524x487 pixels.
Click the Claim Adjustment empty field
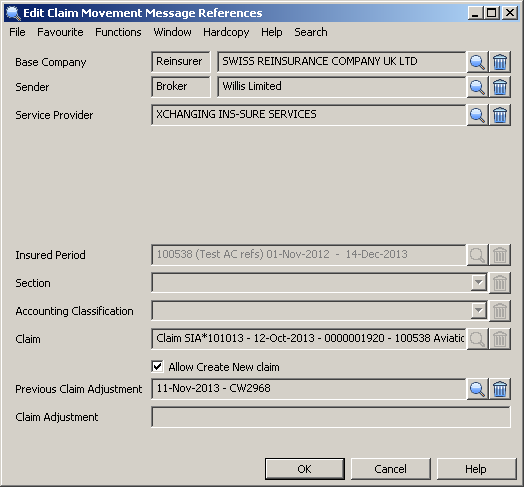point(331,417)
